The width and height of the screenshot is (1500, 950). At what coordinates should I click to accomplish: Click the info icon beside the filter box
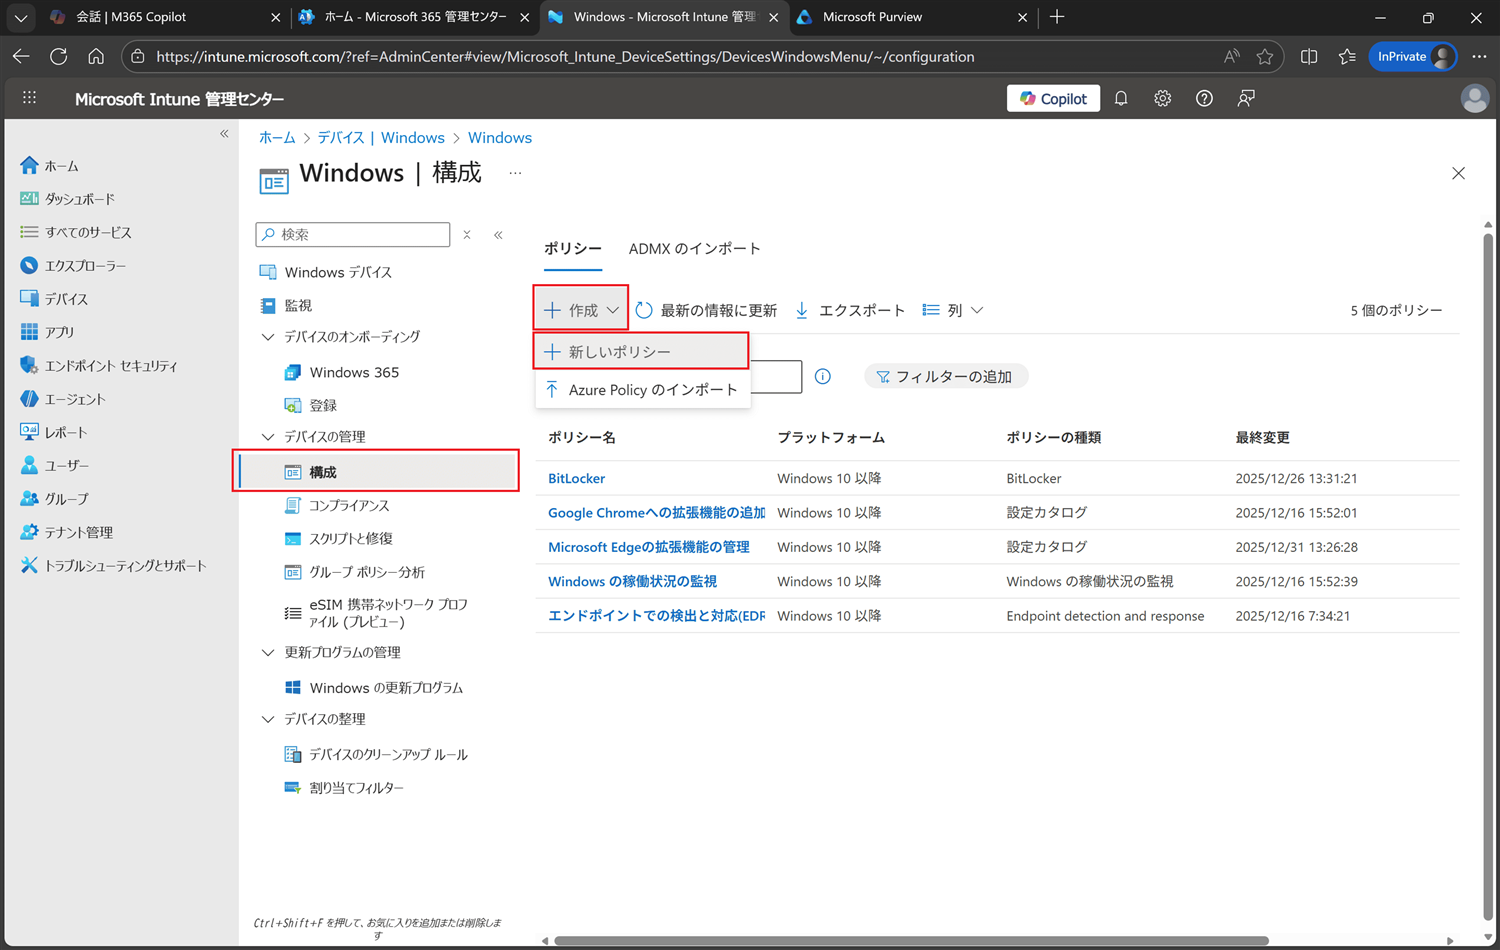tap(822, 376)
